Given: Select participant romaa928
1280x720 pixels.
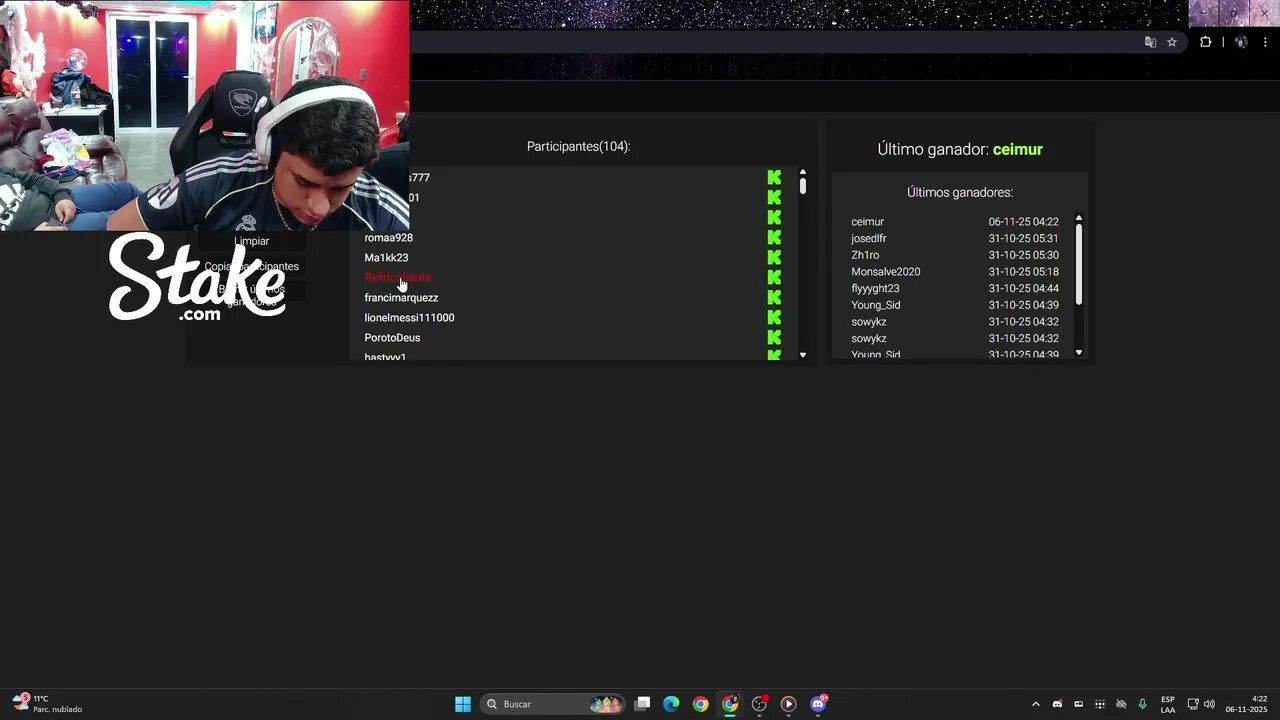Looking at the screenshot, I should [x=388, y=237].
